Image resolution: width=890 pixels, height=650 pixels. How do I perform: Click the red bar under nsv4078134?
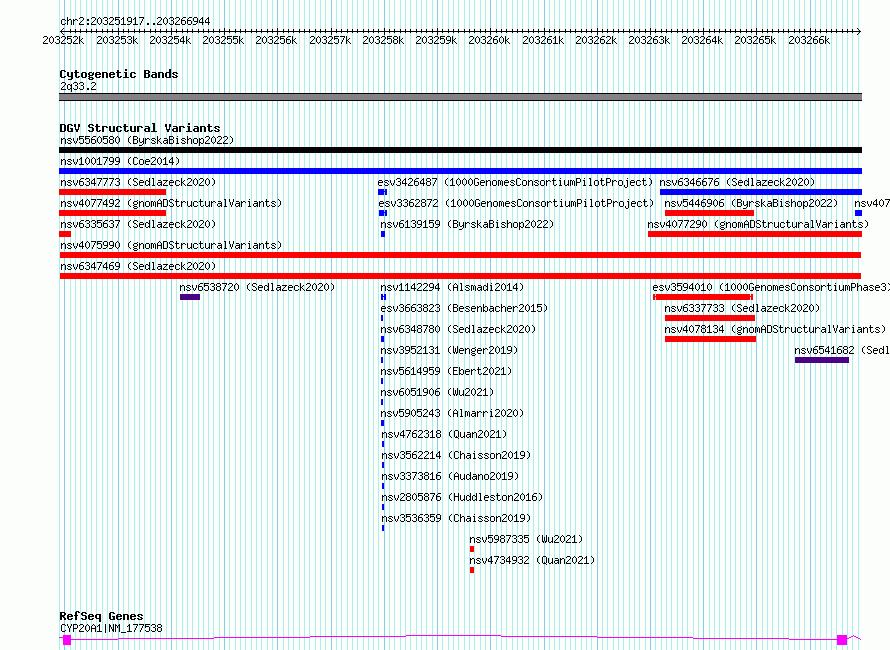[x=710, y=339]
